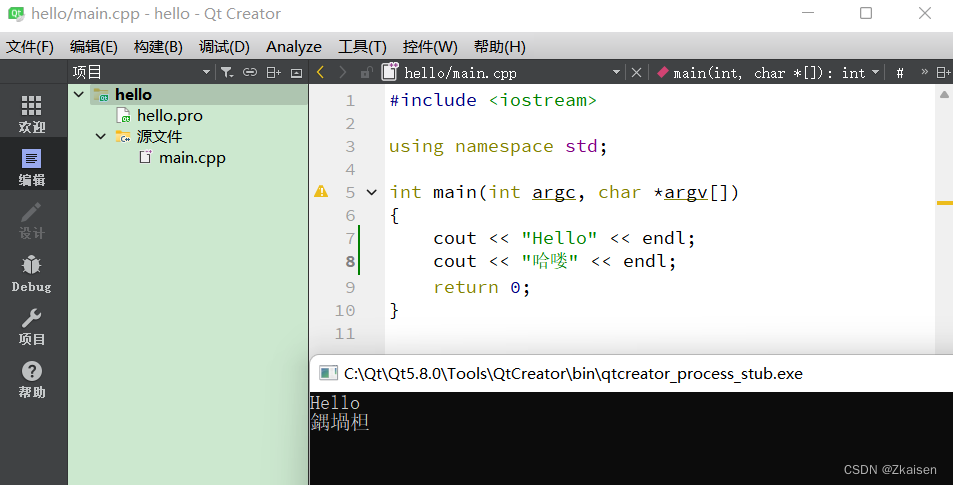Image resolution: width=953 pixels, height=485 pixels.
Task: Click the std namespace on line 3
Action: 582,146
